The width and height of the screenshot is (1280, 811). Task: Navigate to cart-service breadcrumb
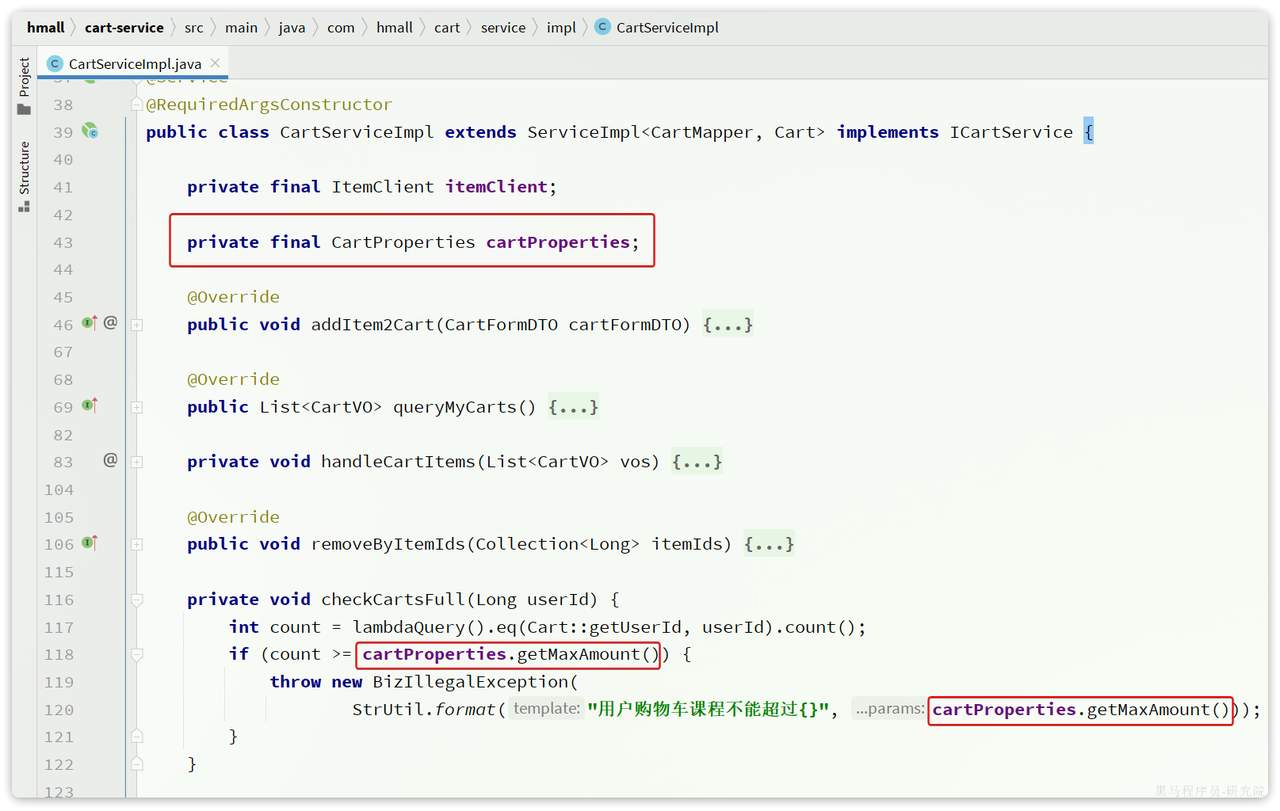tap(124, 27)
